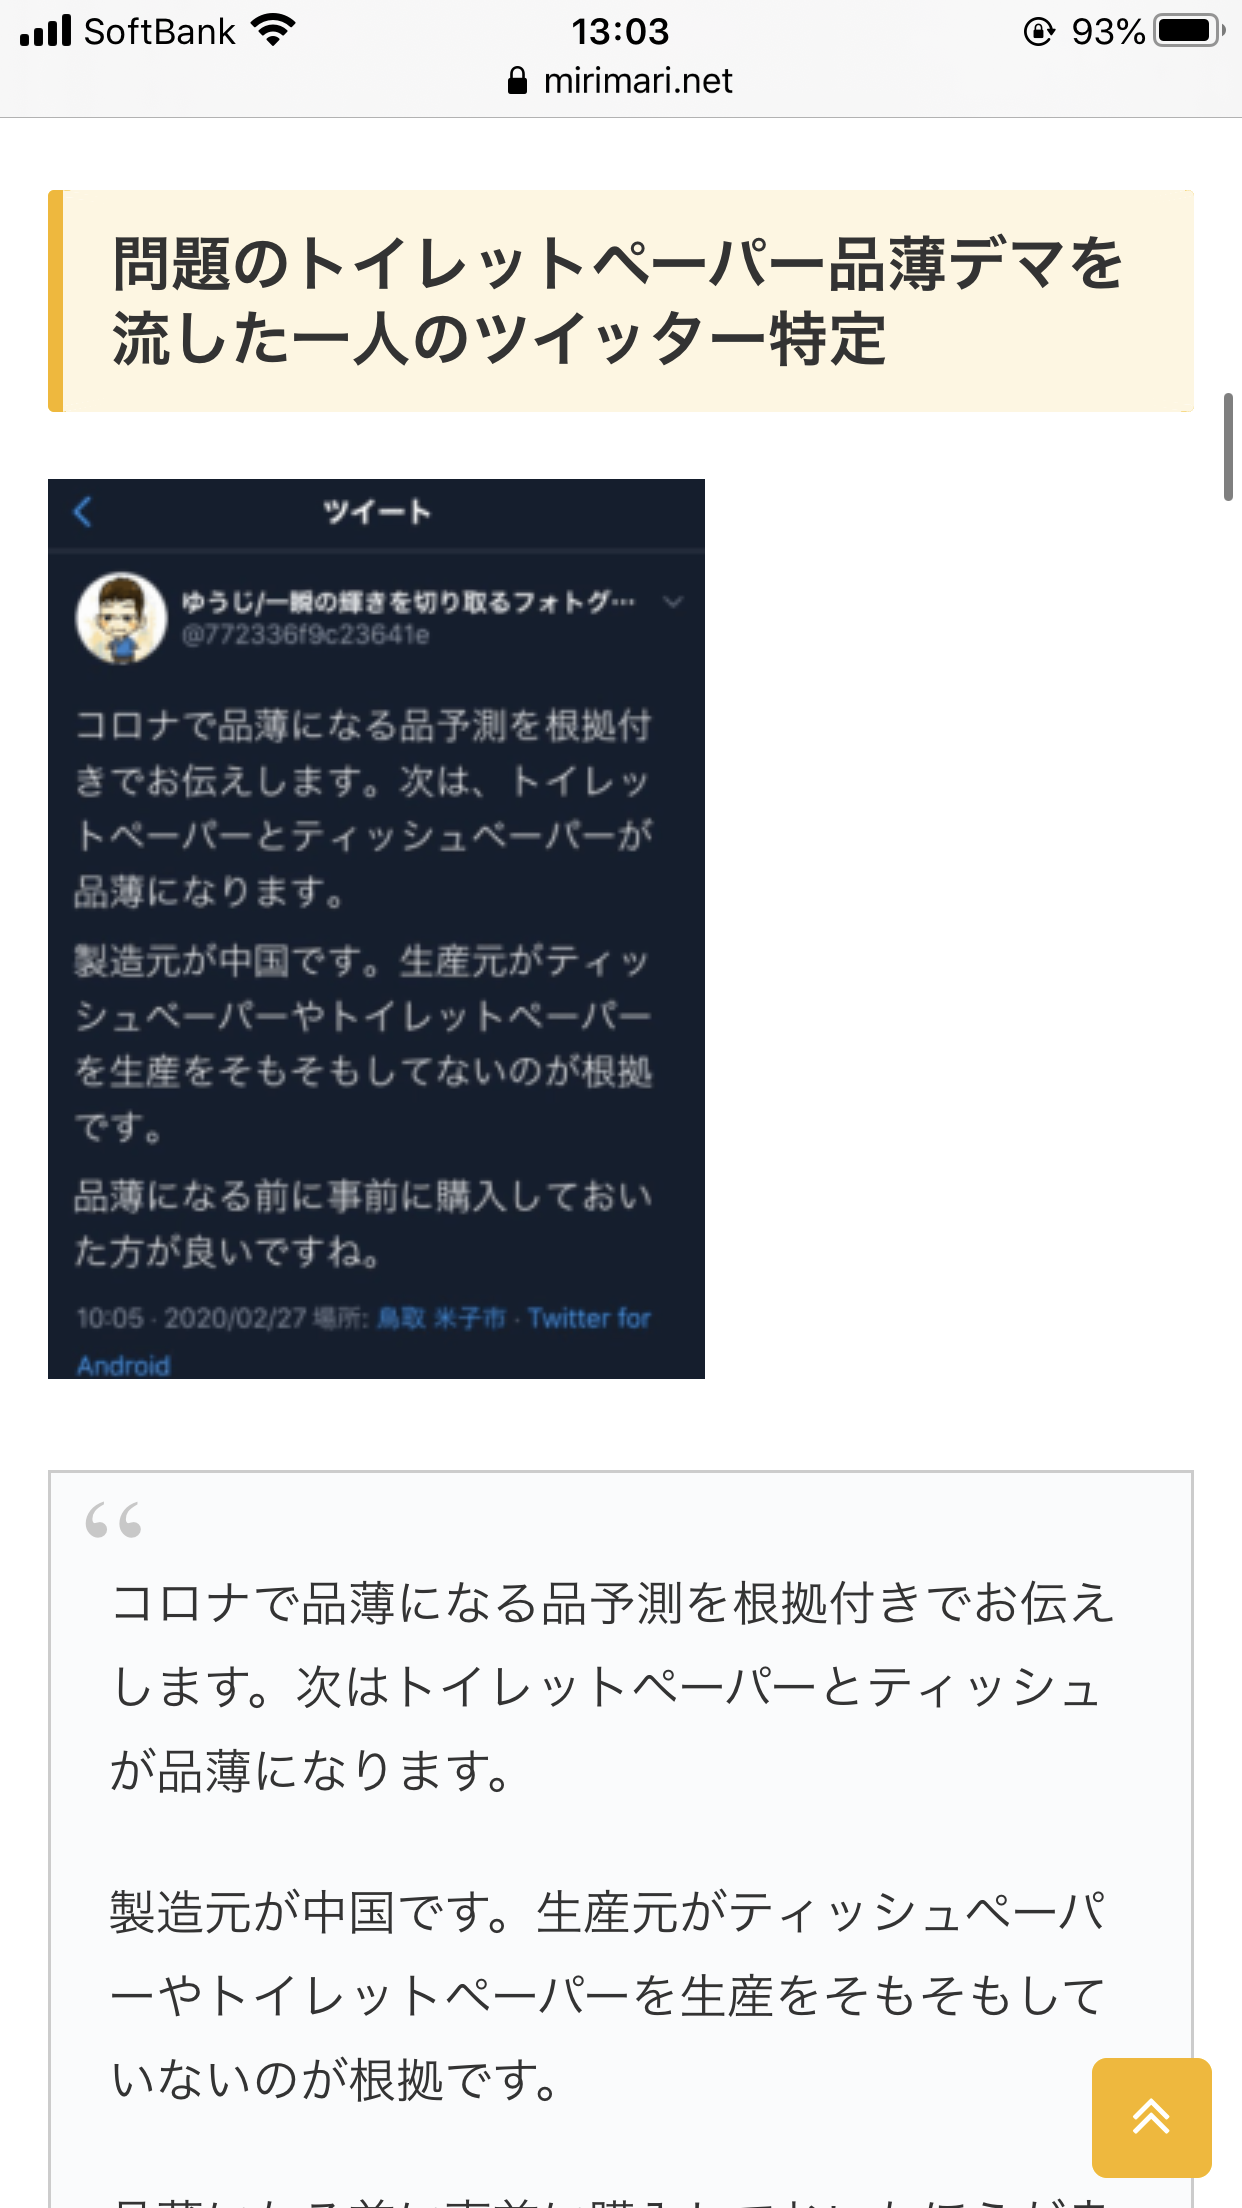This screenshot has width=1242, height=2208.
Task: Tap the page scrollbar handle
Action: (x=1228, y=447)
